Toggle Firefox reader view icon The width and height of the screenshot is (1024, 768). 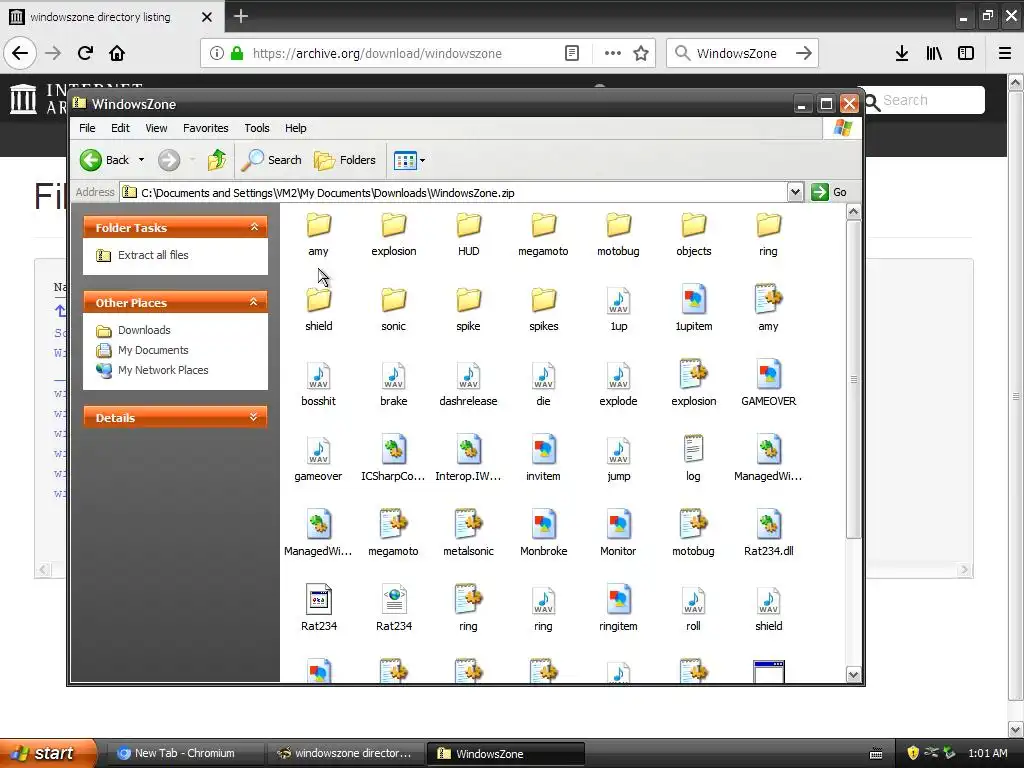[572, 54]
